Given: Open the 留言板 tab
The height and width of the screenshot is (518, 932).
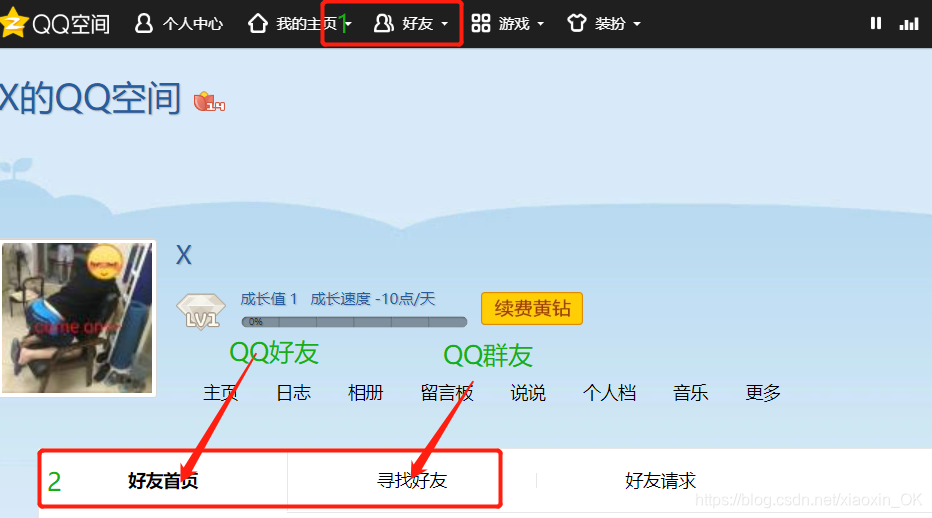Looking at the screenshot, I should [x=447, y=393].
